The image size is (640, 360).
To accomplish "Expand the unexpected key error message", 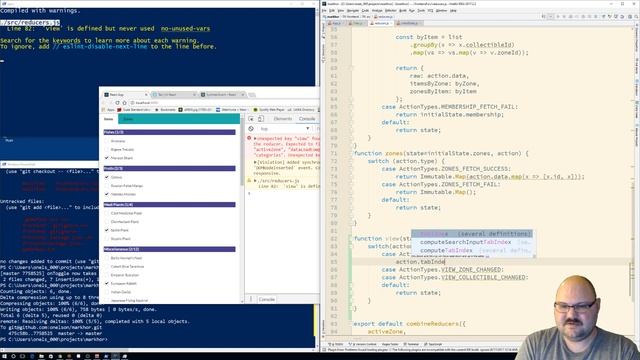I will click(x=255, y=138).
